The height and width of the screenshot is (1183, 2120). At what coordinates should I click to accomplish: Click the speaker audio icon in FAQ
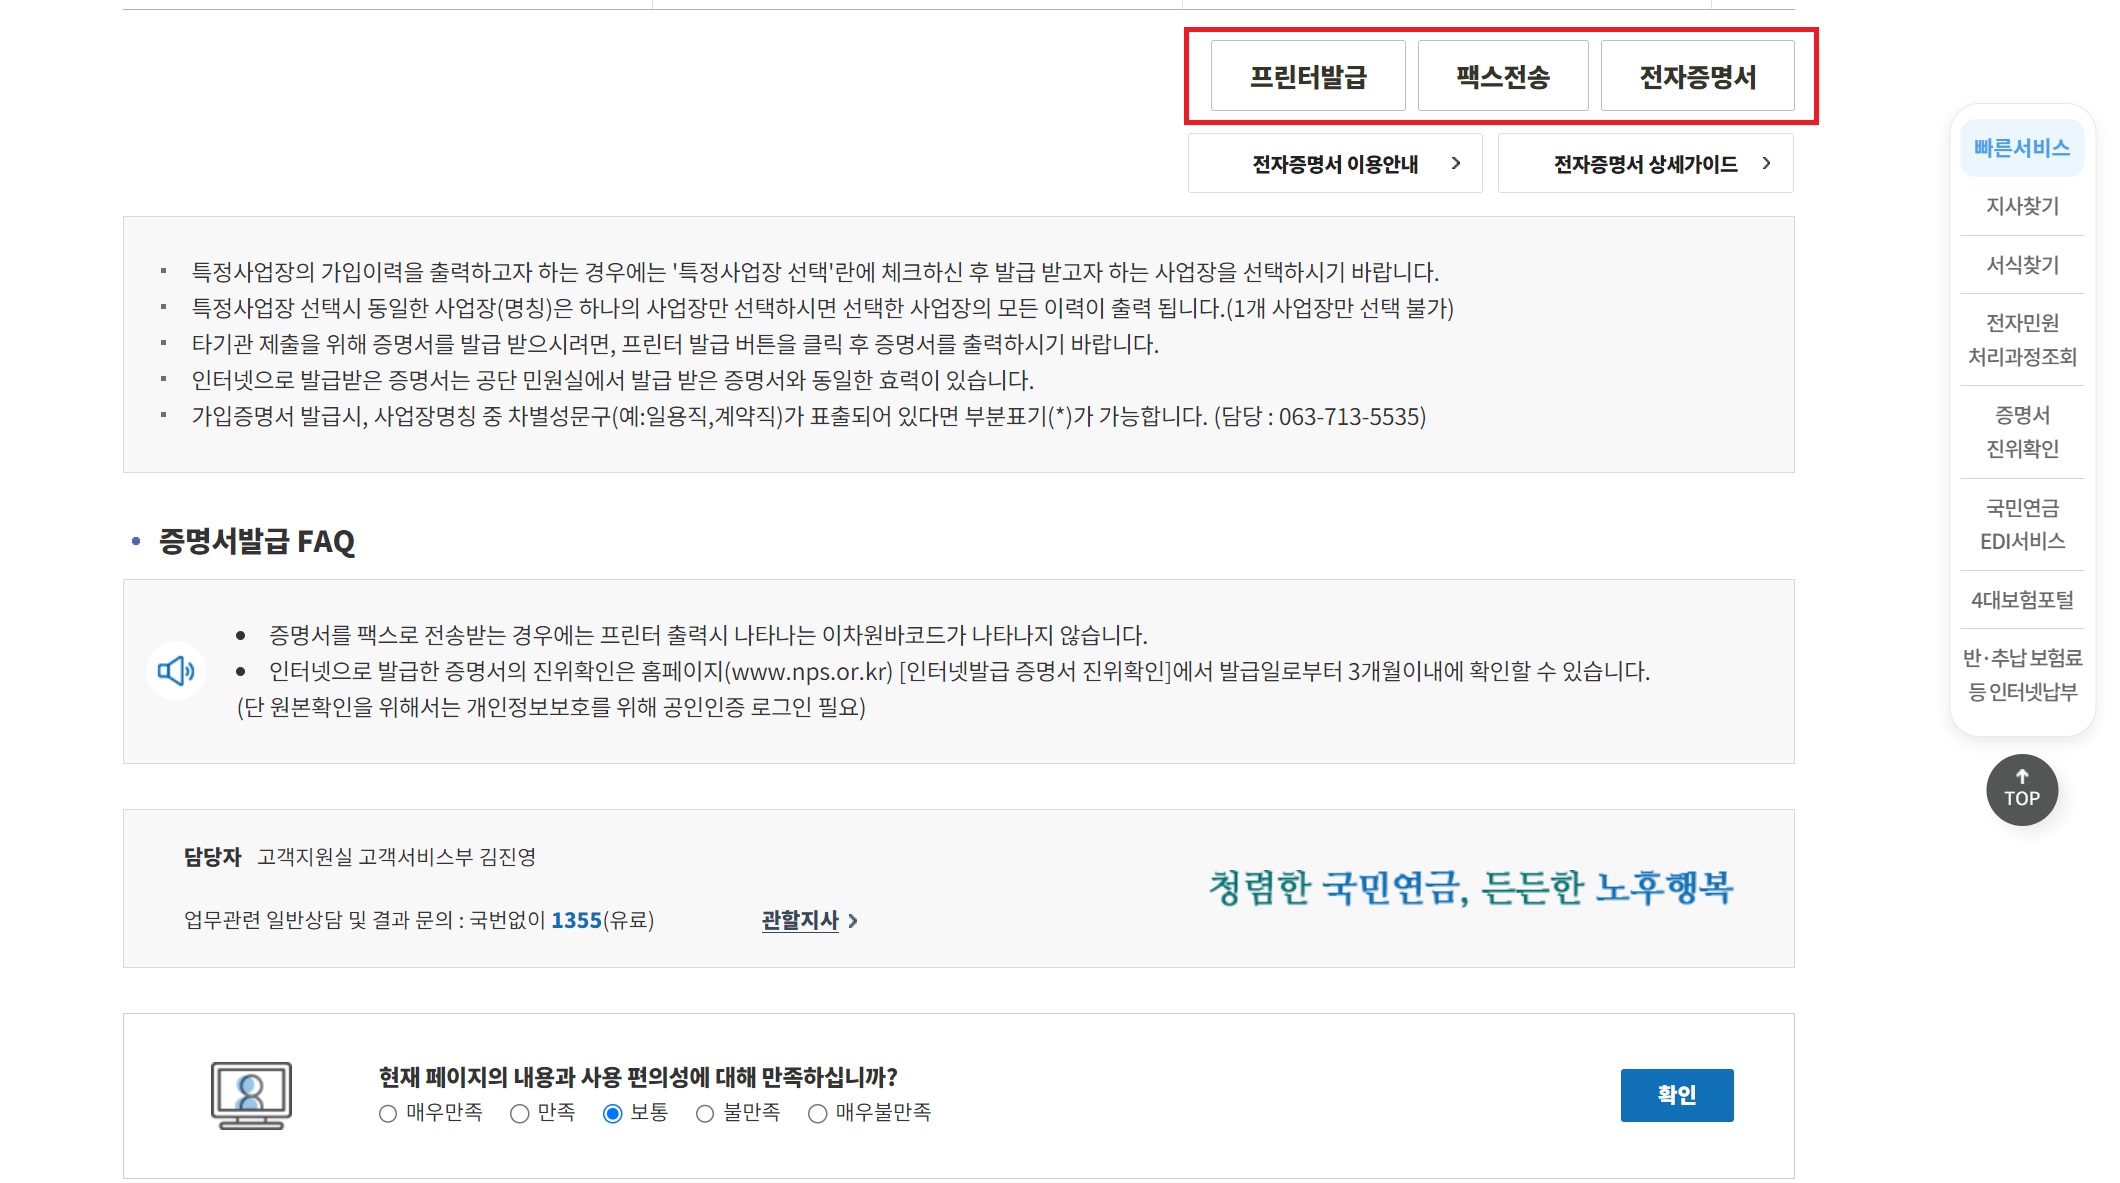(x=176, y=671)
